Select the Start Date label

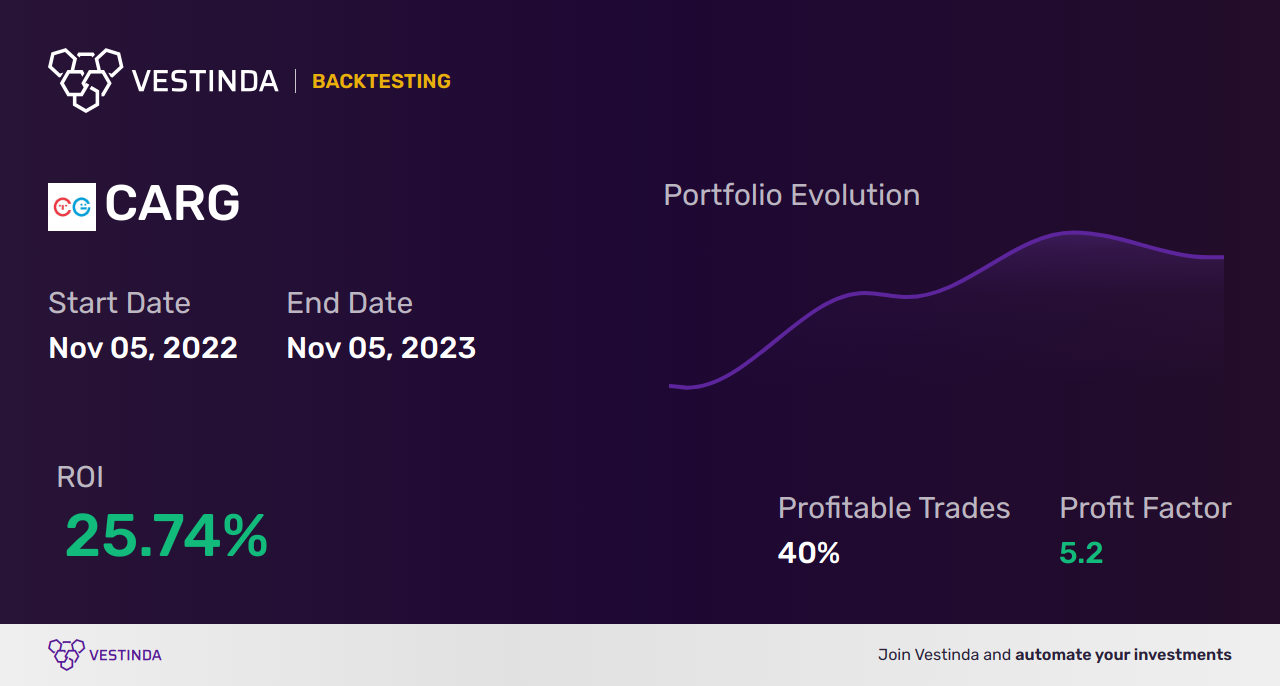pyautogui.click(x=119, y=303)
